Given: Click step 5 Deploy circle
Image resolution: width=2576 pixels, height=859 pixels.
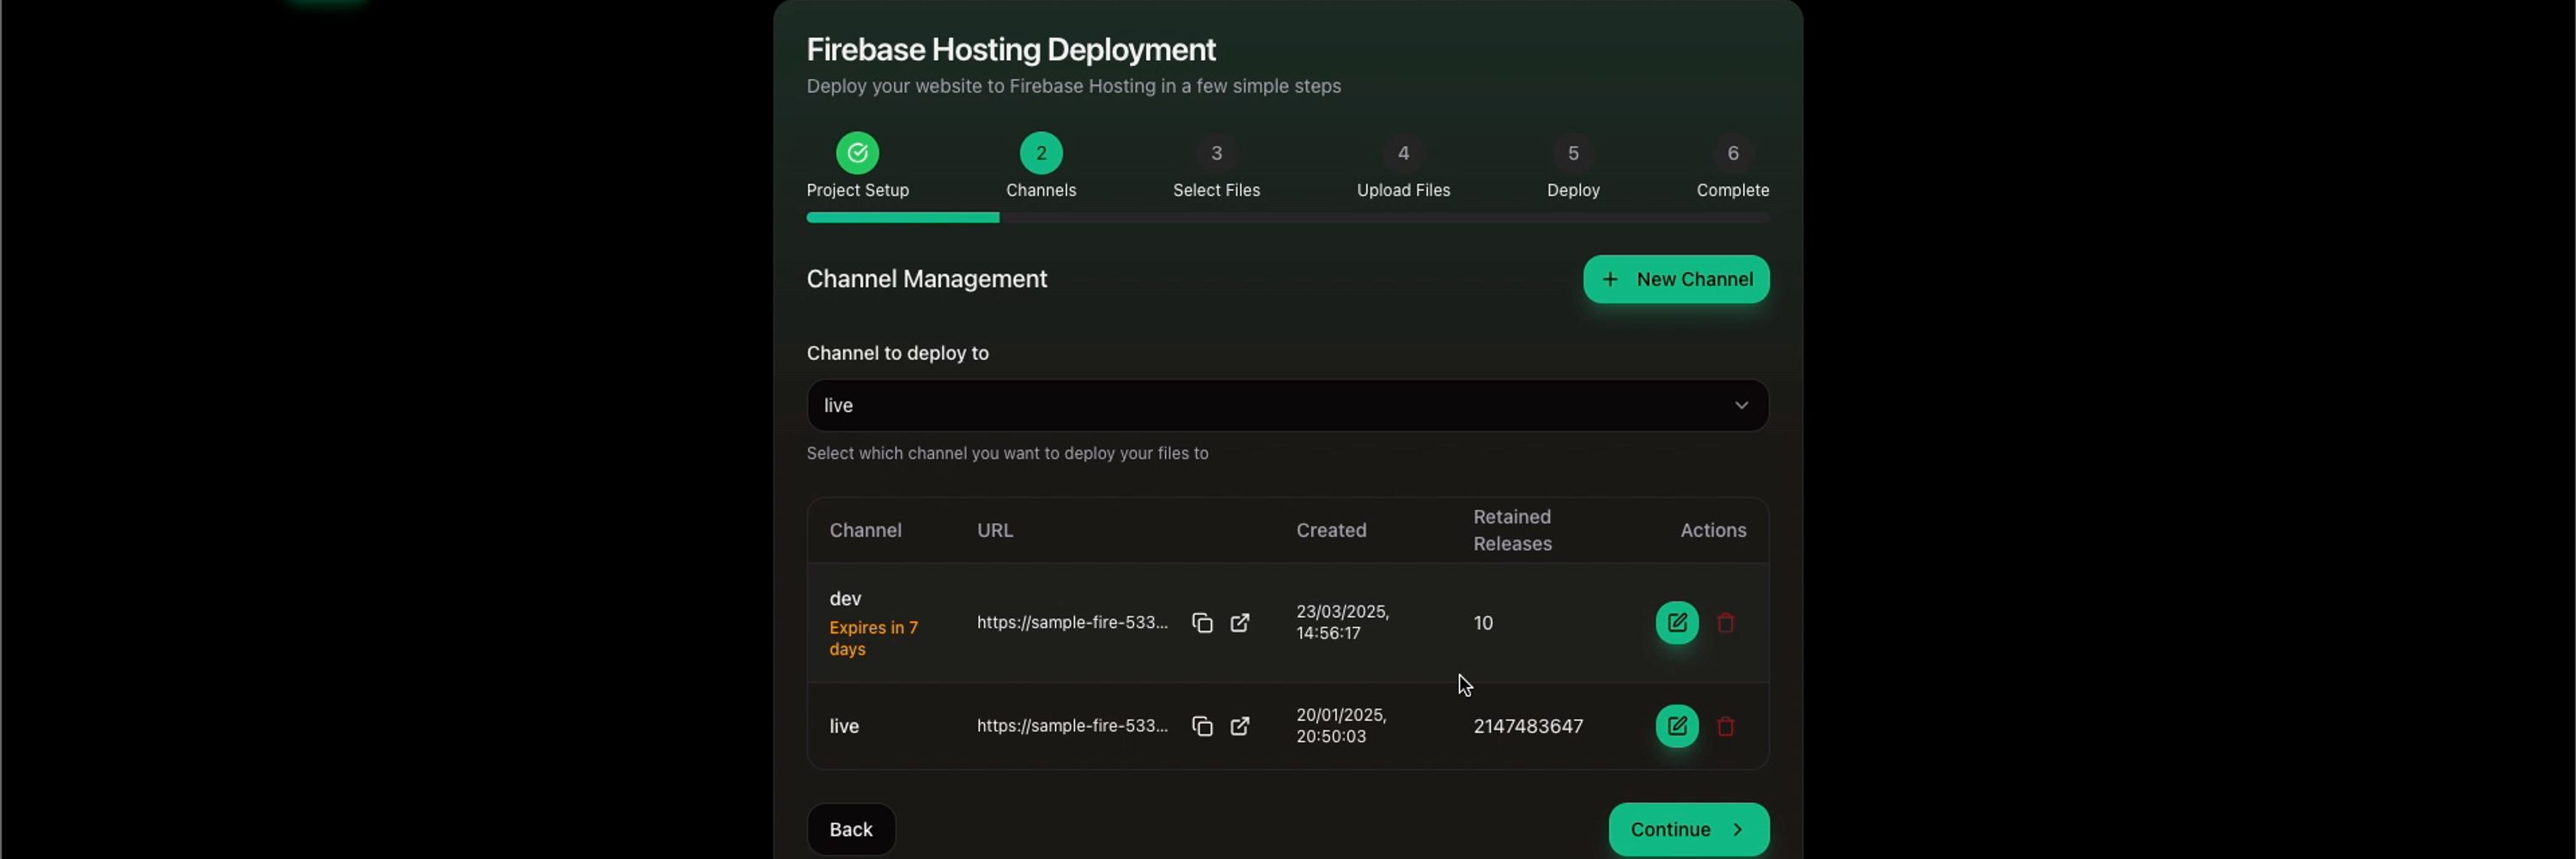Looking at the screenshot, I should pyautogui.click(x=1573, y=153).
